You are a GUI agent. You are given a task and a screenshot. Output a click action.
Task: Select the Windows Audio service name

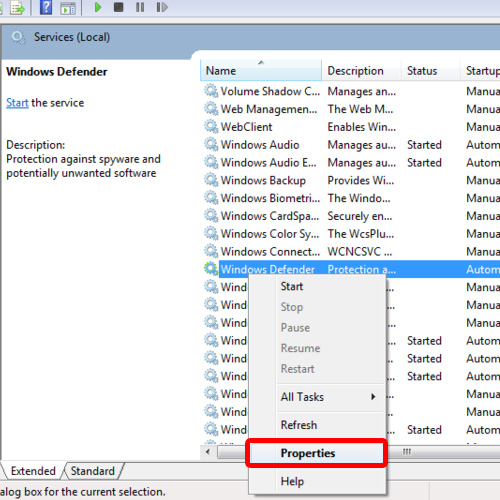pos(260,145)
